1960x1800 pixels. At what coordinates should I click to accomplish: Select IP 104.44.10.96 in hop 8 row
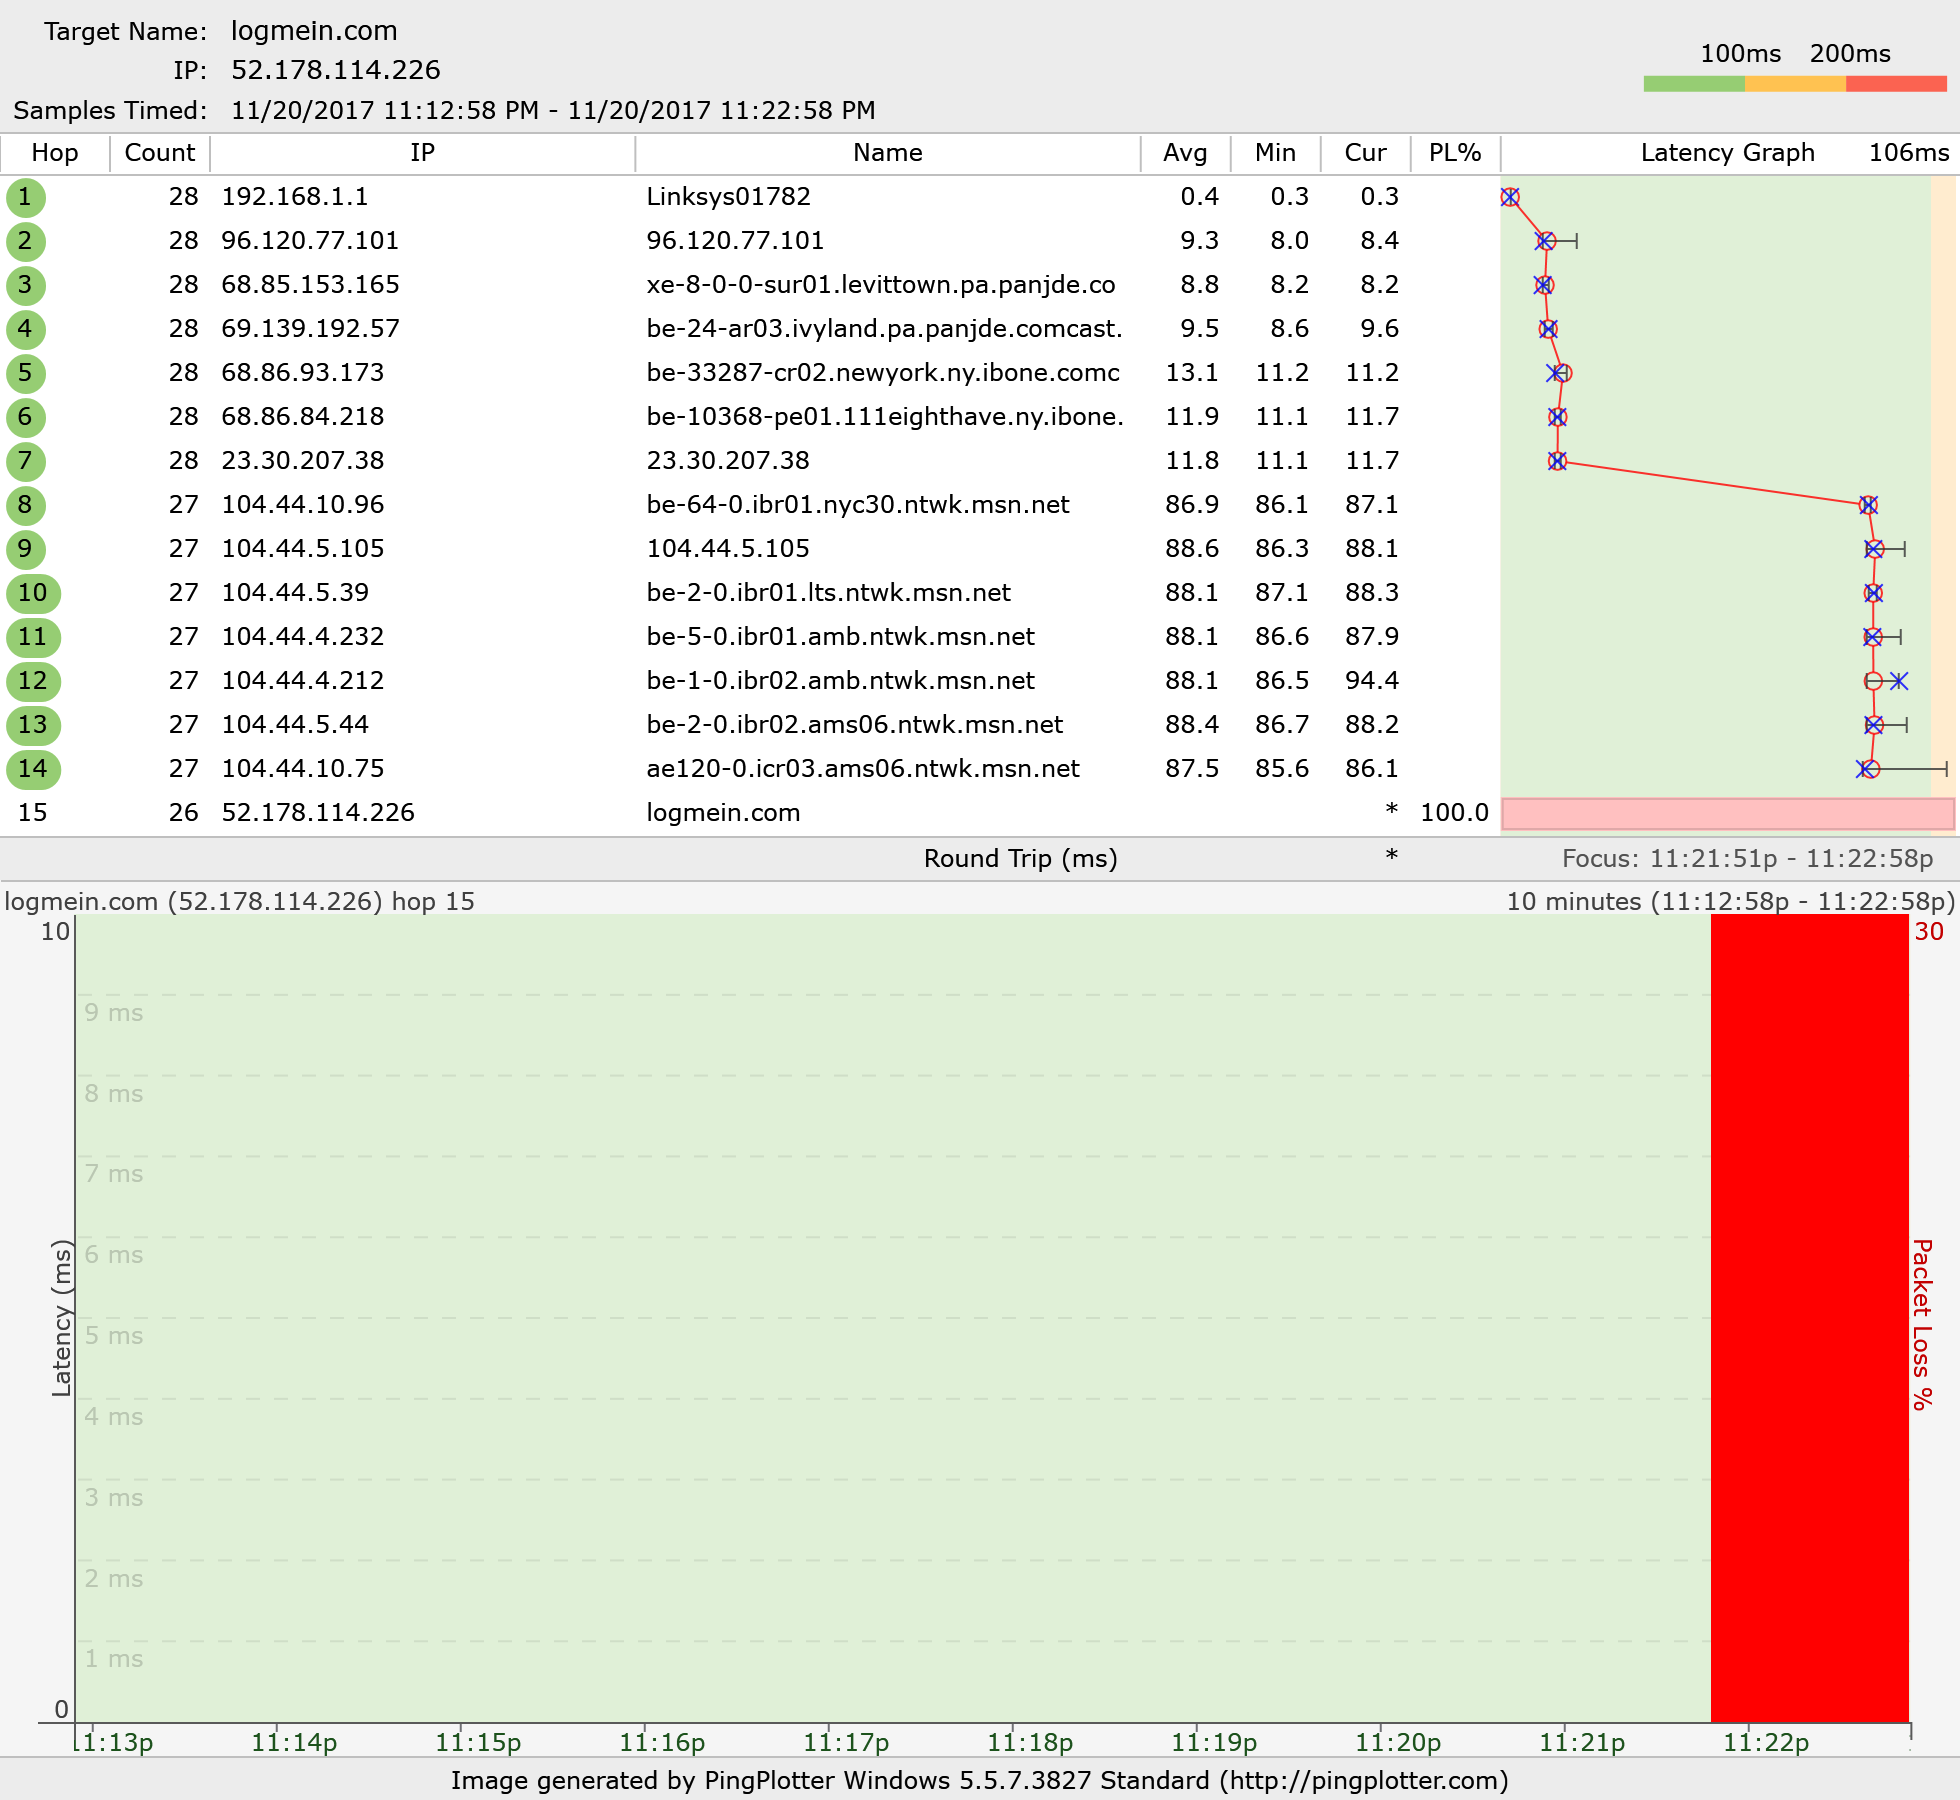(x=303, y=505)
